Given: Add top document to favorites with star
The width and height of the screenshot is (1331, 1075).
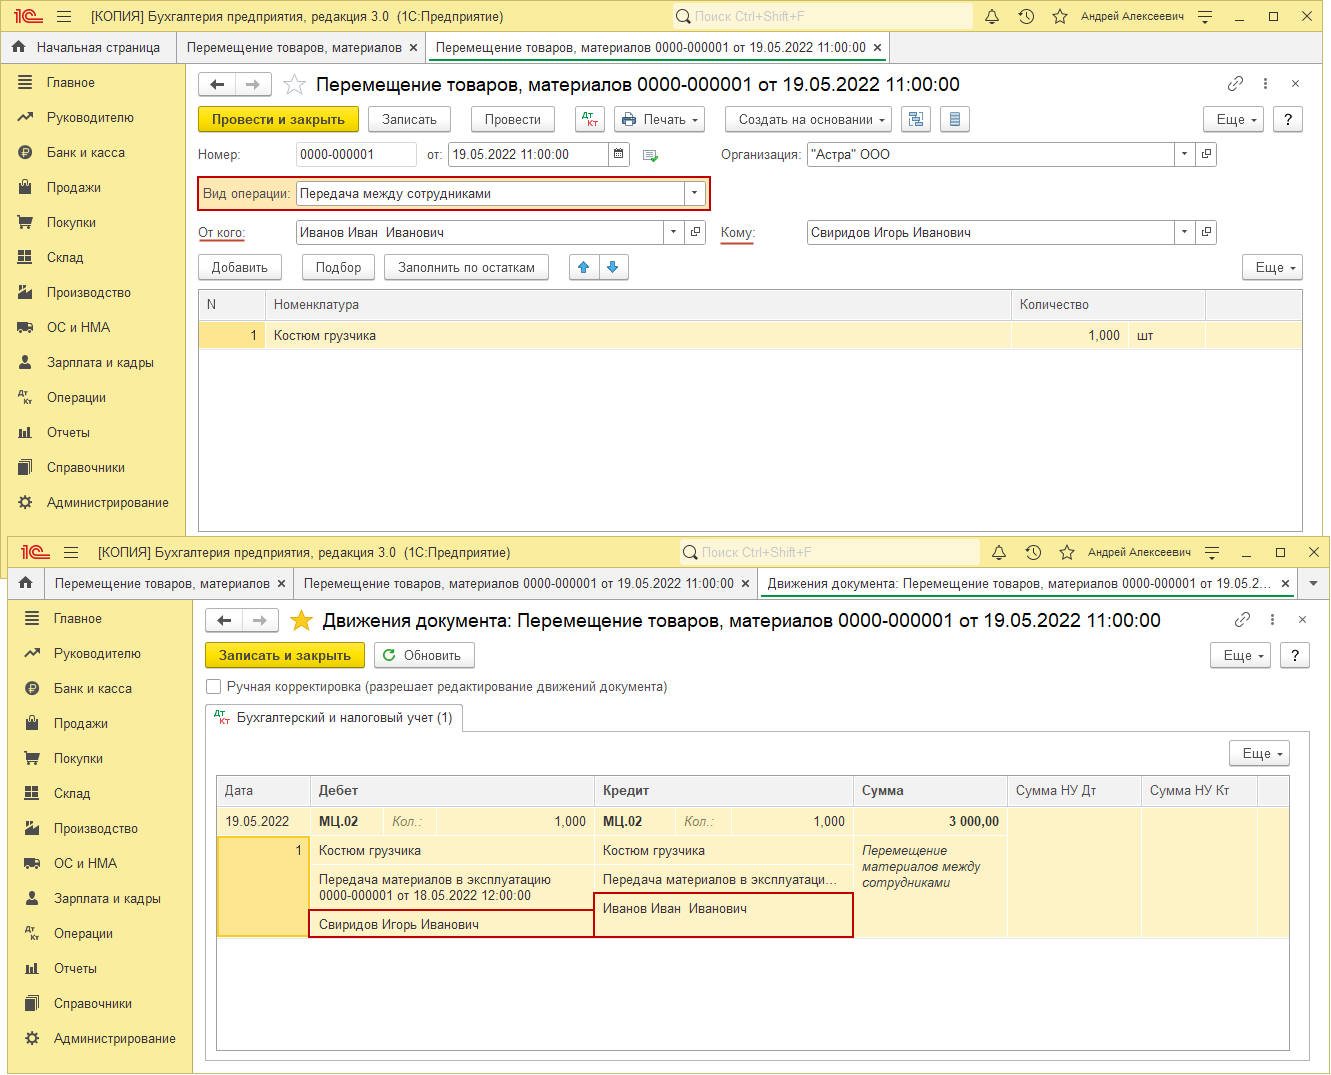Looking at the screenshot, I should click(x=294, y=85).
